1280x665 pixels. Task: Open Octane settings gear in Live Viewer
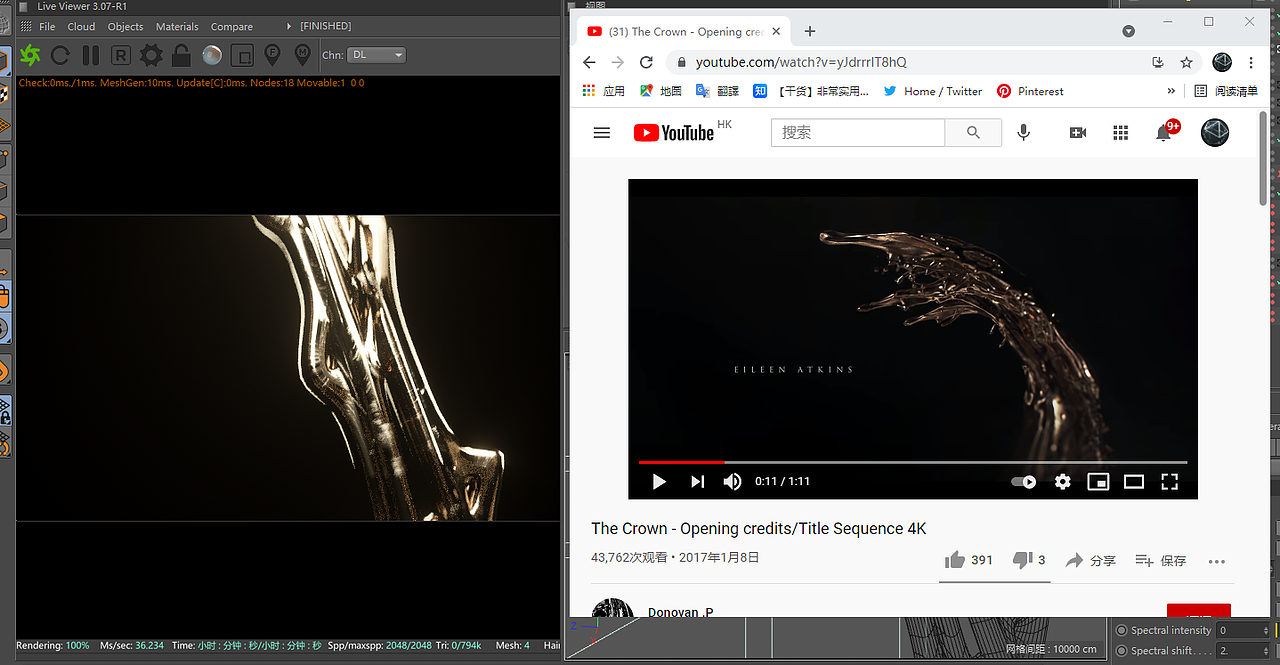(151, 55)
